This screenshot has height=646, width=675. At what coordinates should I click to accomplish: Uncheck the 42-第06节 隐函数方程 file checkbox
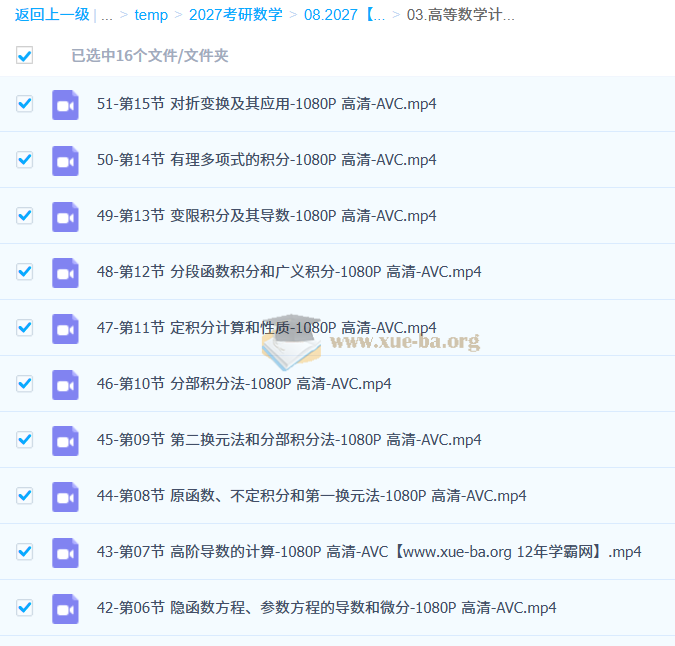24,608
